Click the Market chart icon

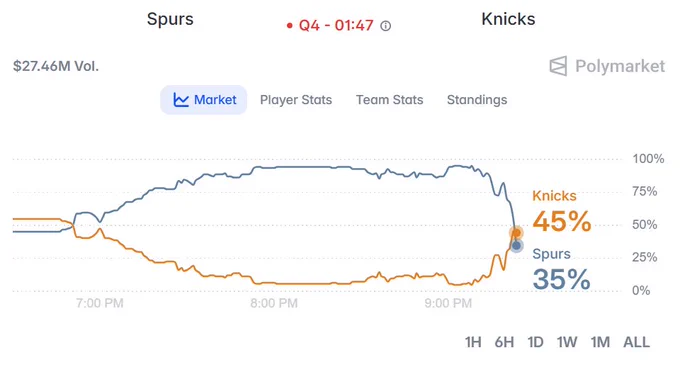pyautogui.click(x=181, y=100)
